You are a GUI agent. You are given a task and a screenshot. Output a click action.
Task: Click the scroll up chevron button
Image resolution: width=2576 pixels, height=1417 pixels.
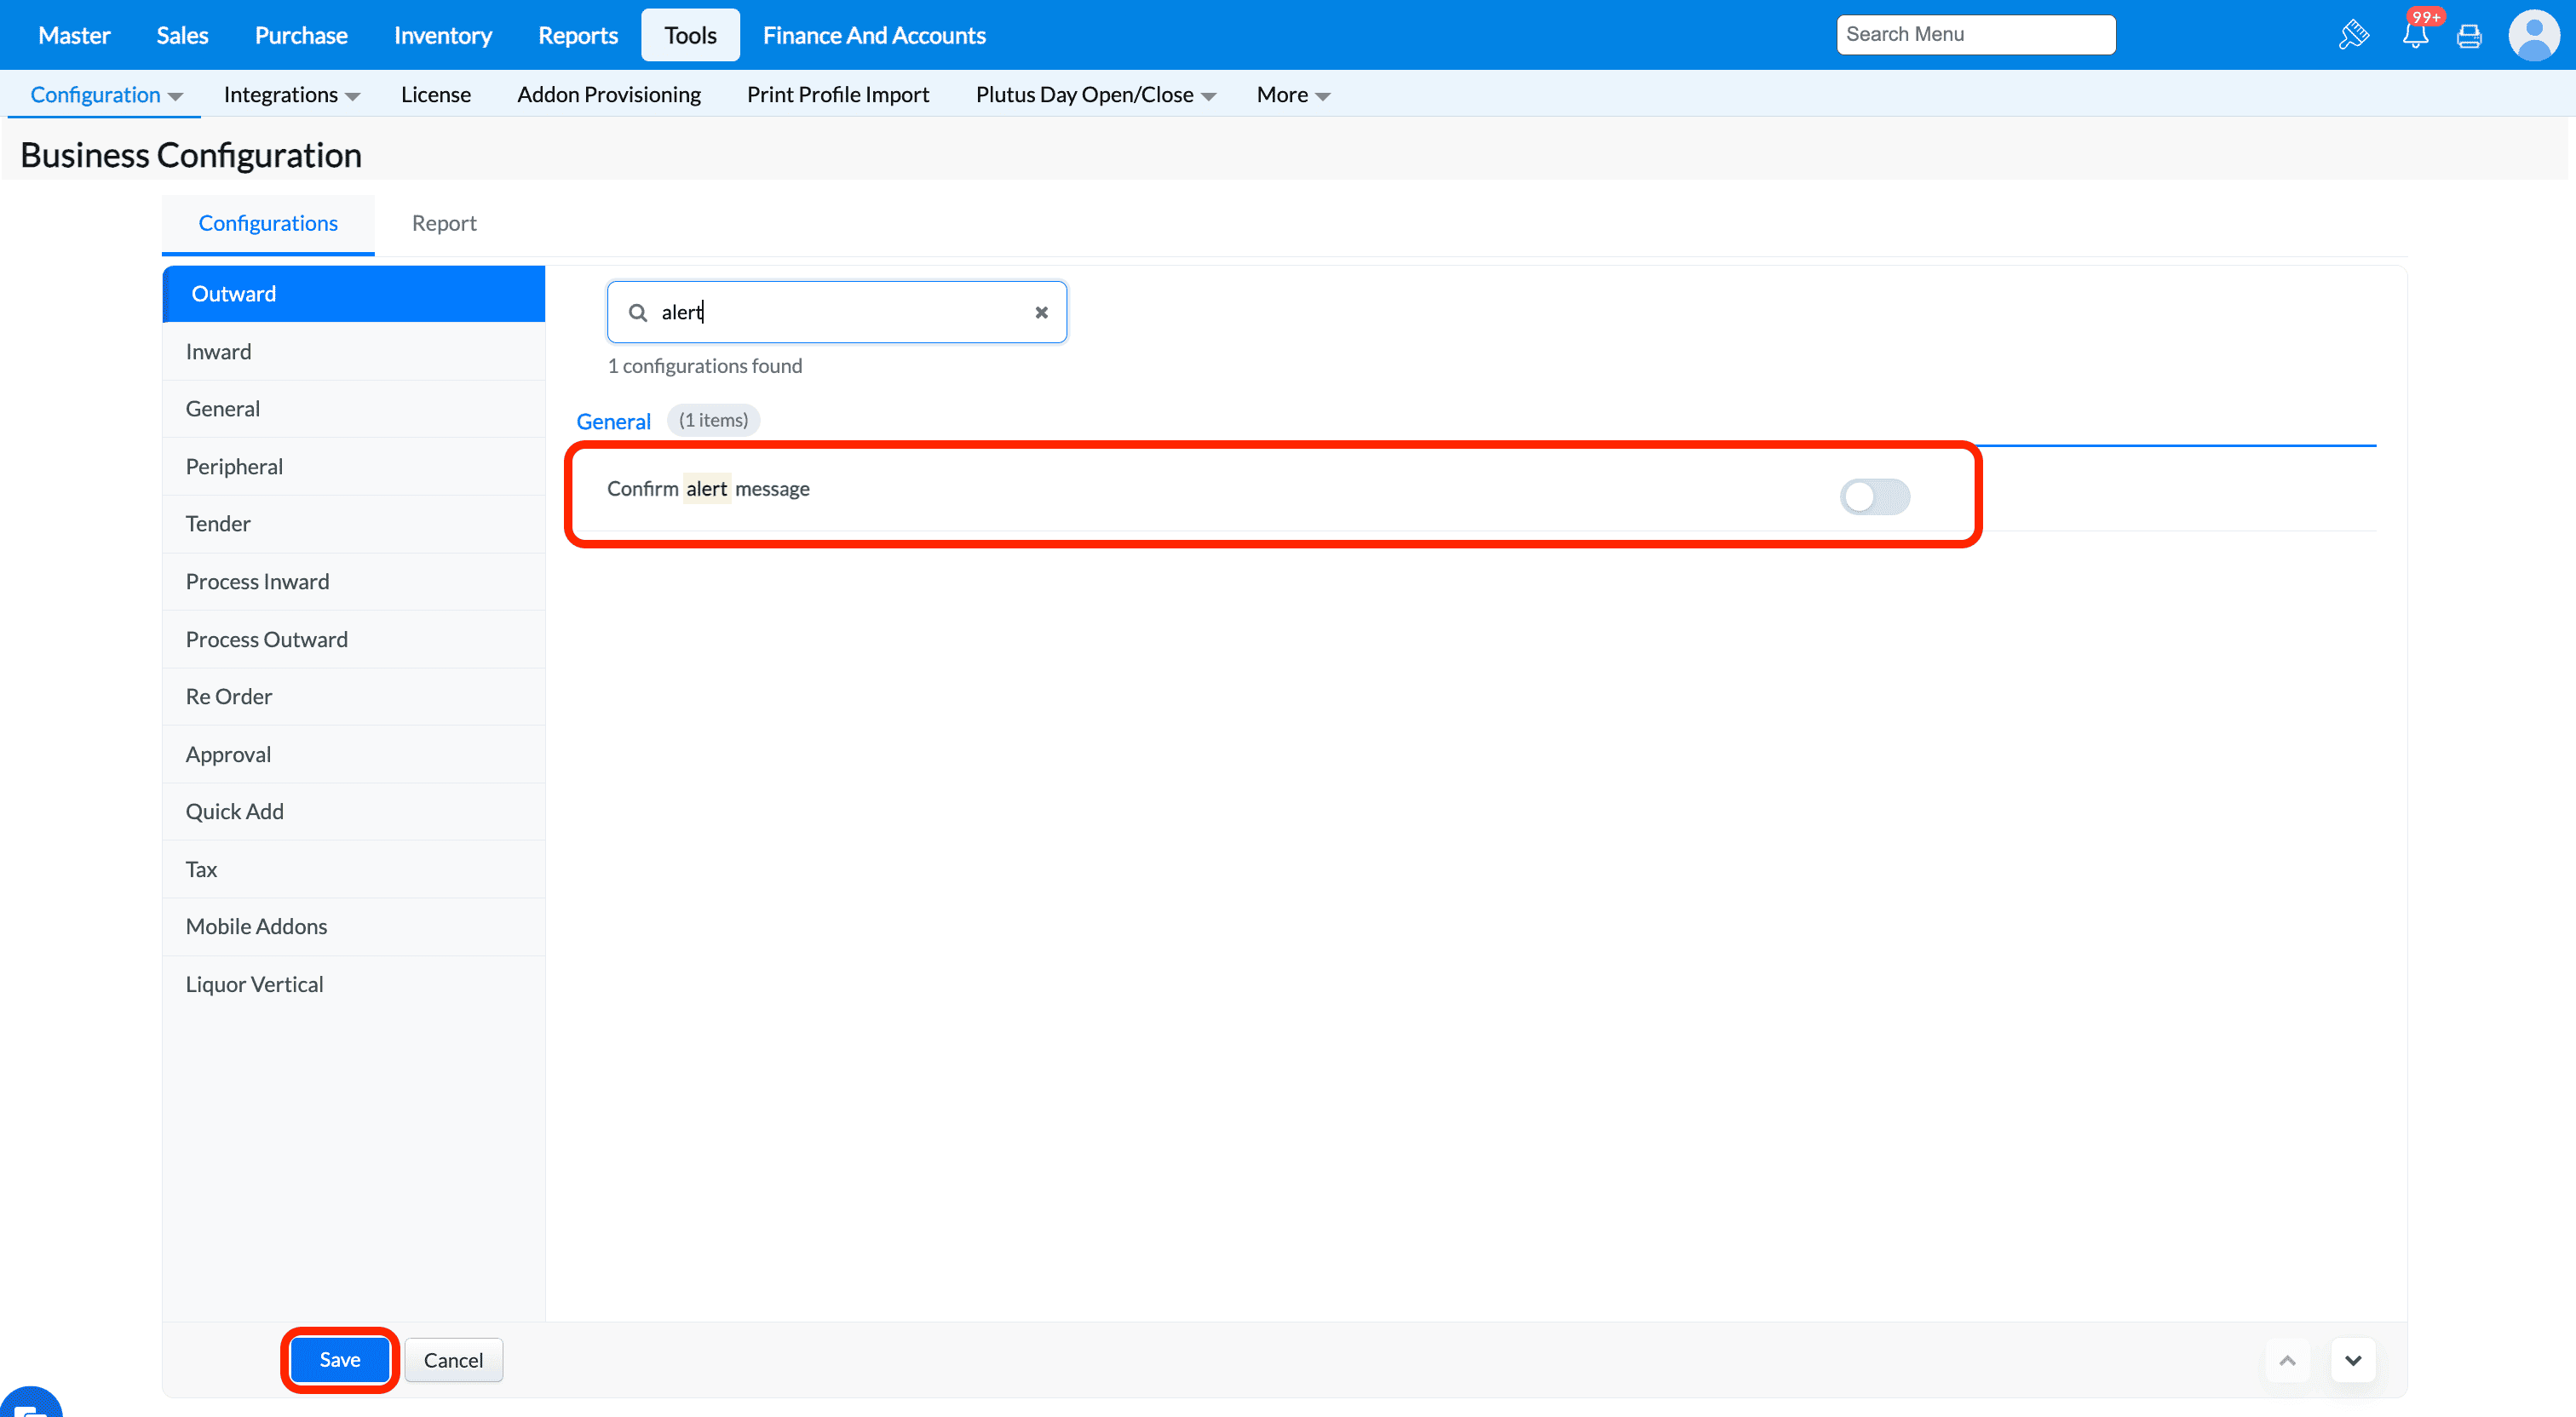pos(2287,1360)
